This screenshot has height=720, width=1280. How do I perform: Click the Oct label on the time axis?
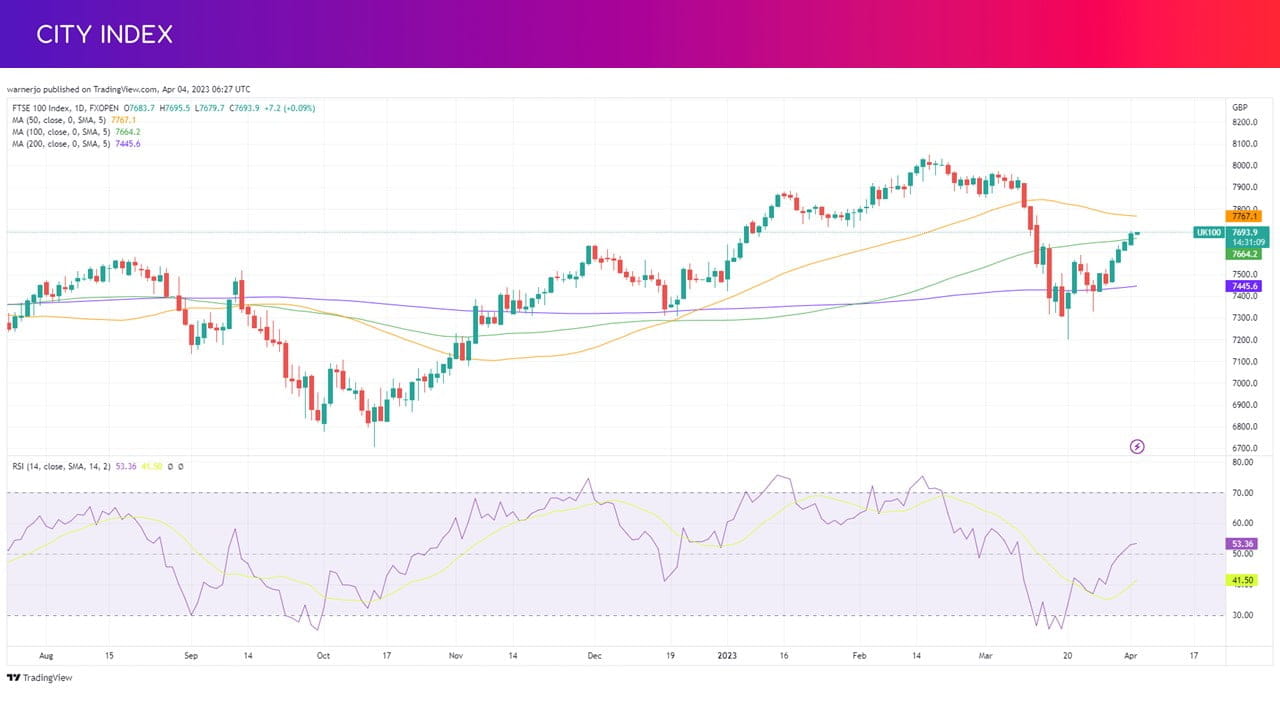[323, 656]
